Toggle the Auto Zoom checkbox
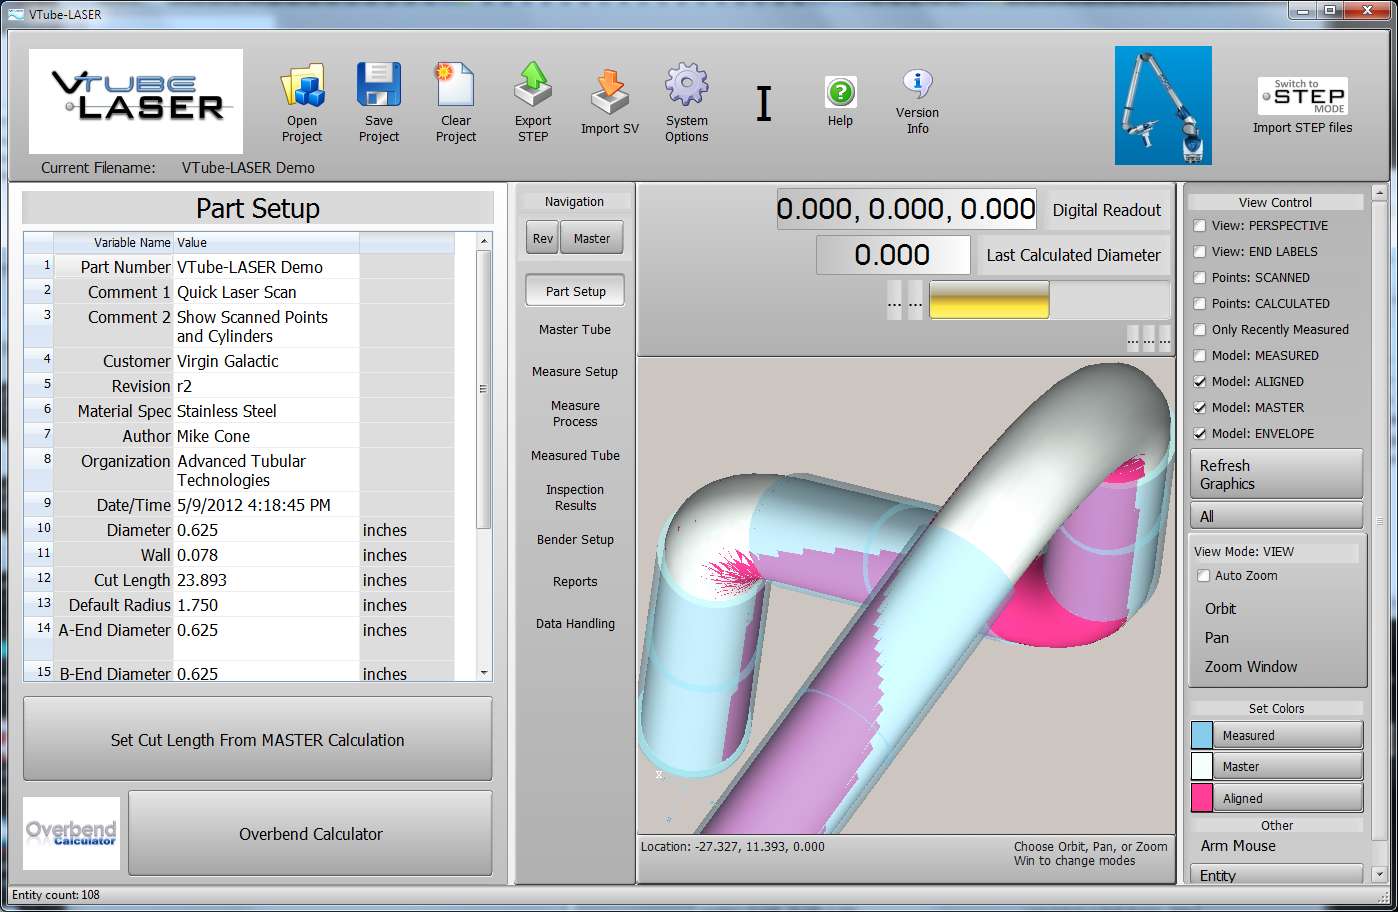The height and width of the screenshot is (912, 1398). (x=1203, y=576)
